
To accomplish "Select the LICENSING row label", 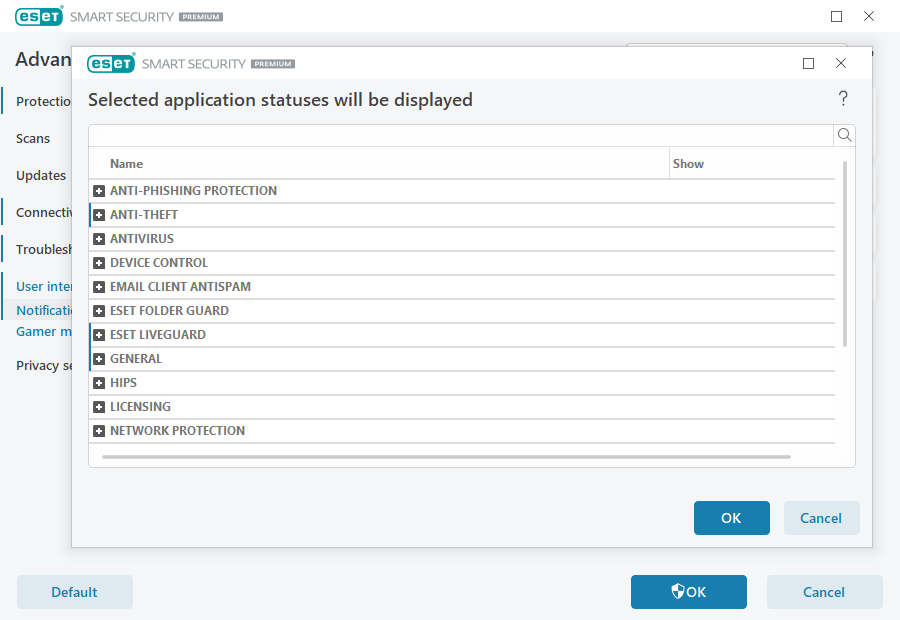I will point(141,407).
